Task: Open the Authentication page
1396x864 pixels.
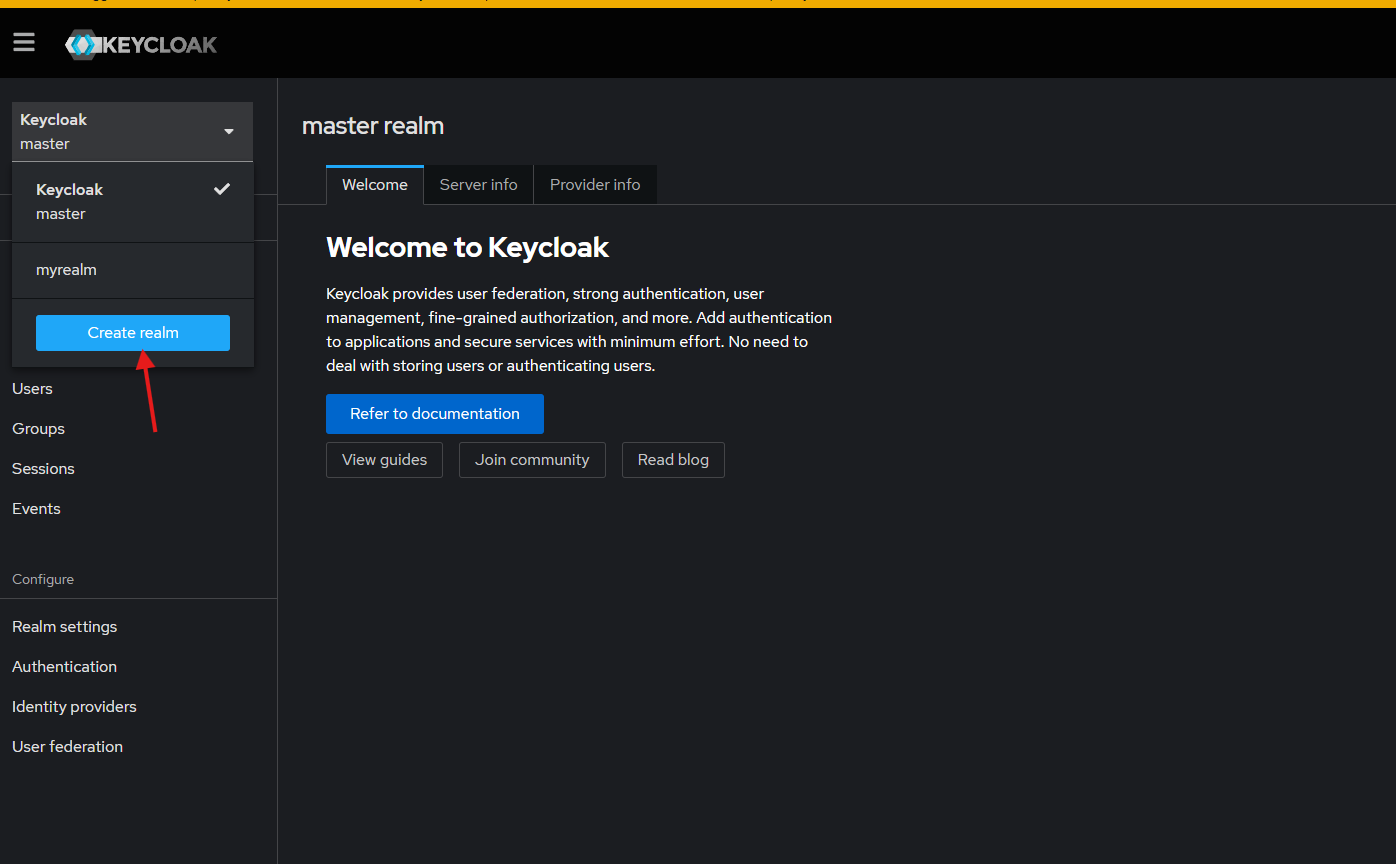Action: [64, 667]
